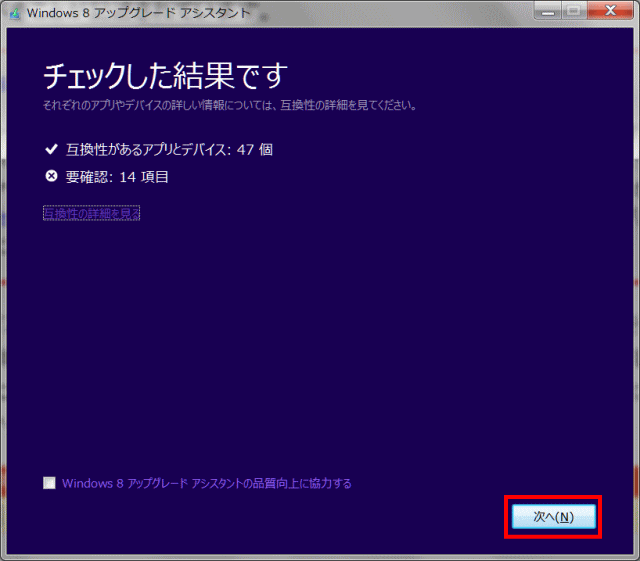The width and height of the screenshot is (640, 561).
Task: Click the disabled maximize button
Action: (574, 11)
